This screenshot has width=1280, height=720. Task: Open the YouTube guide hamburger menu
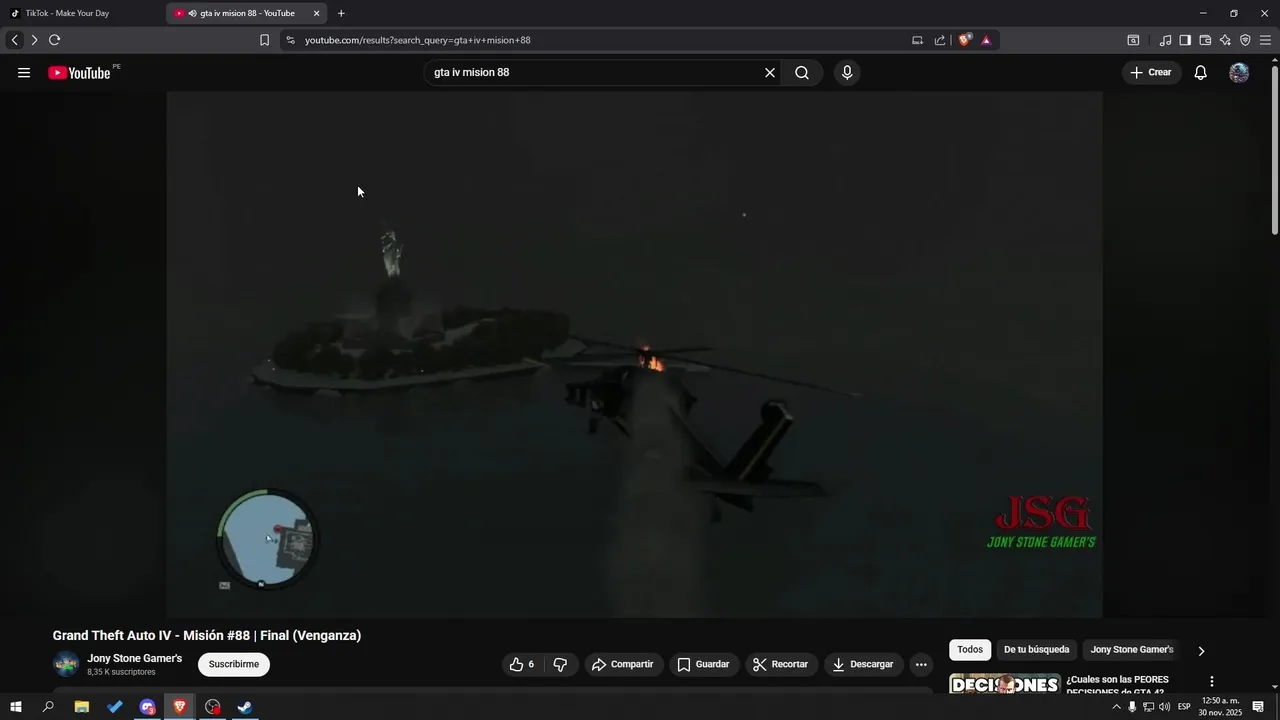click(x=24, y=72)
